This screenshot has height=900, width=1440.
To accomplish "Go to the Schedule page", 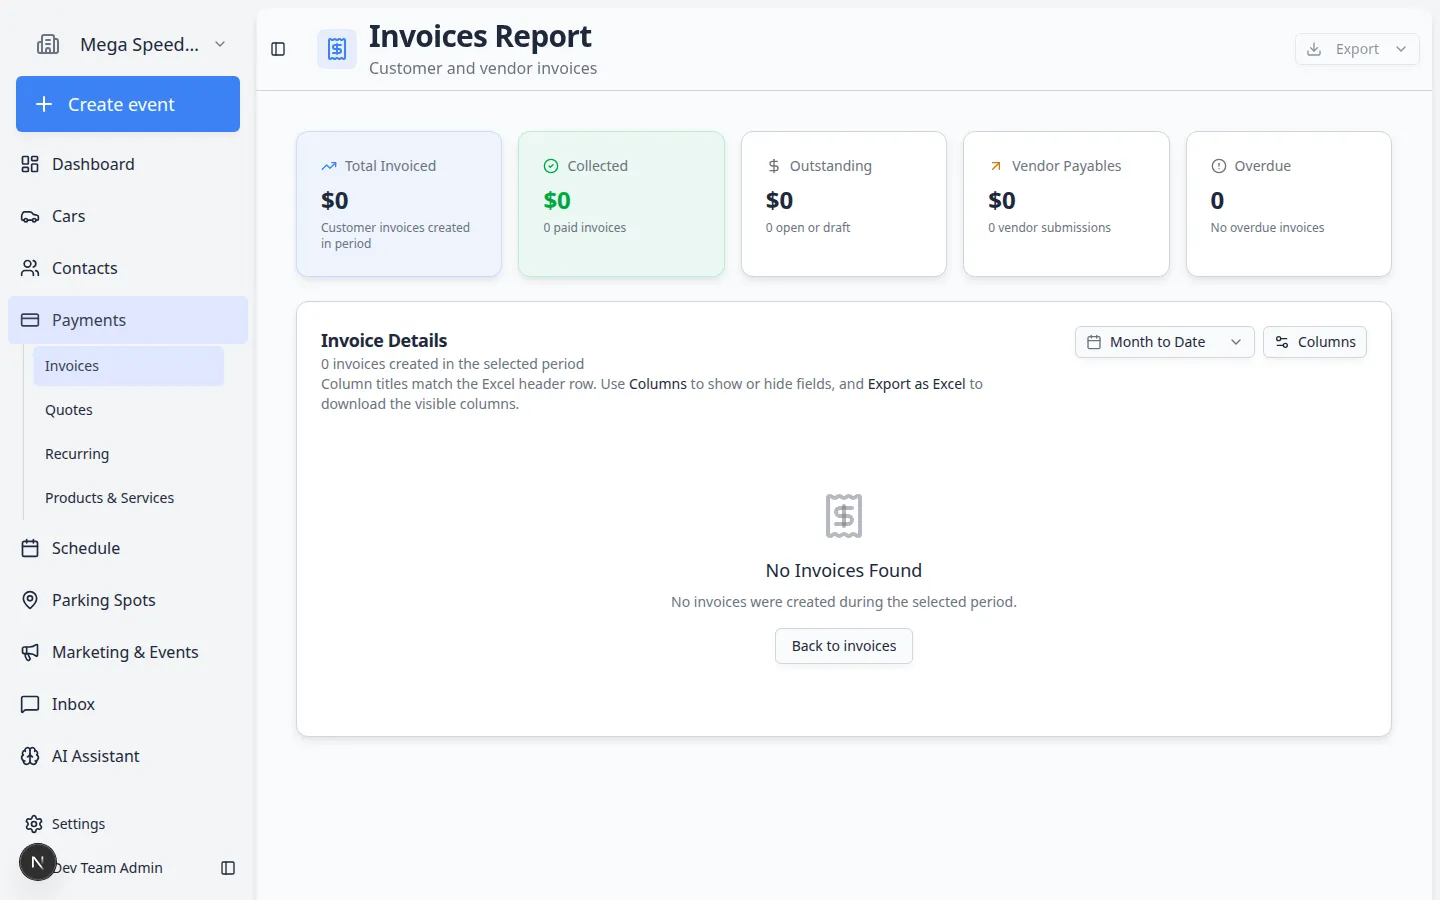I will [x=128, y=548].
